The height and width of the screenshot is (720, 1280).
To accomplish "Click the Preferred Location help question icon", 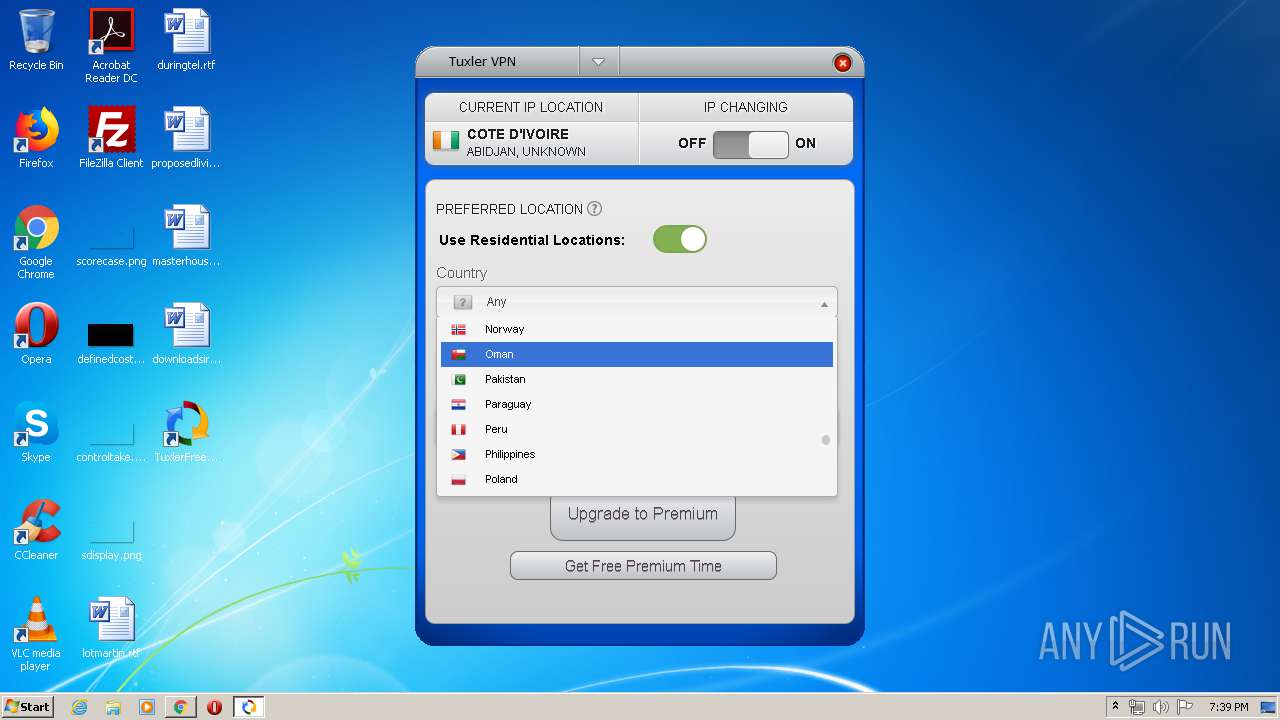I will [x=594, y=209].
